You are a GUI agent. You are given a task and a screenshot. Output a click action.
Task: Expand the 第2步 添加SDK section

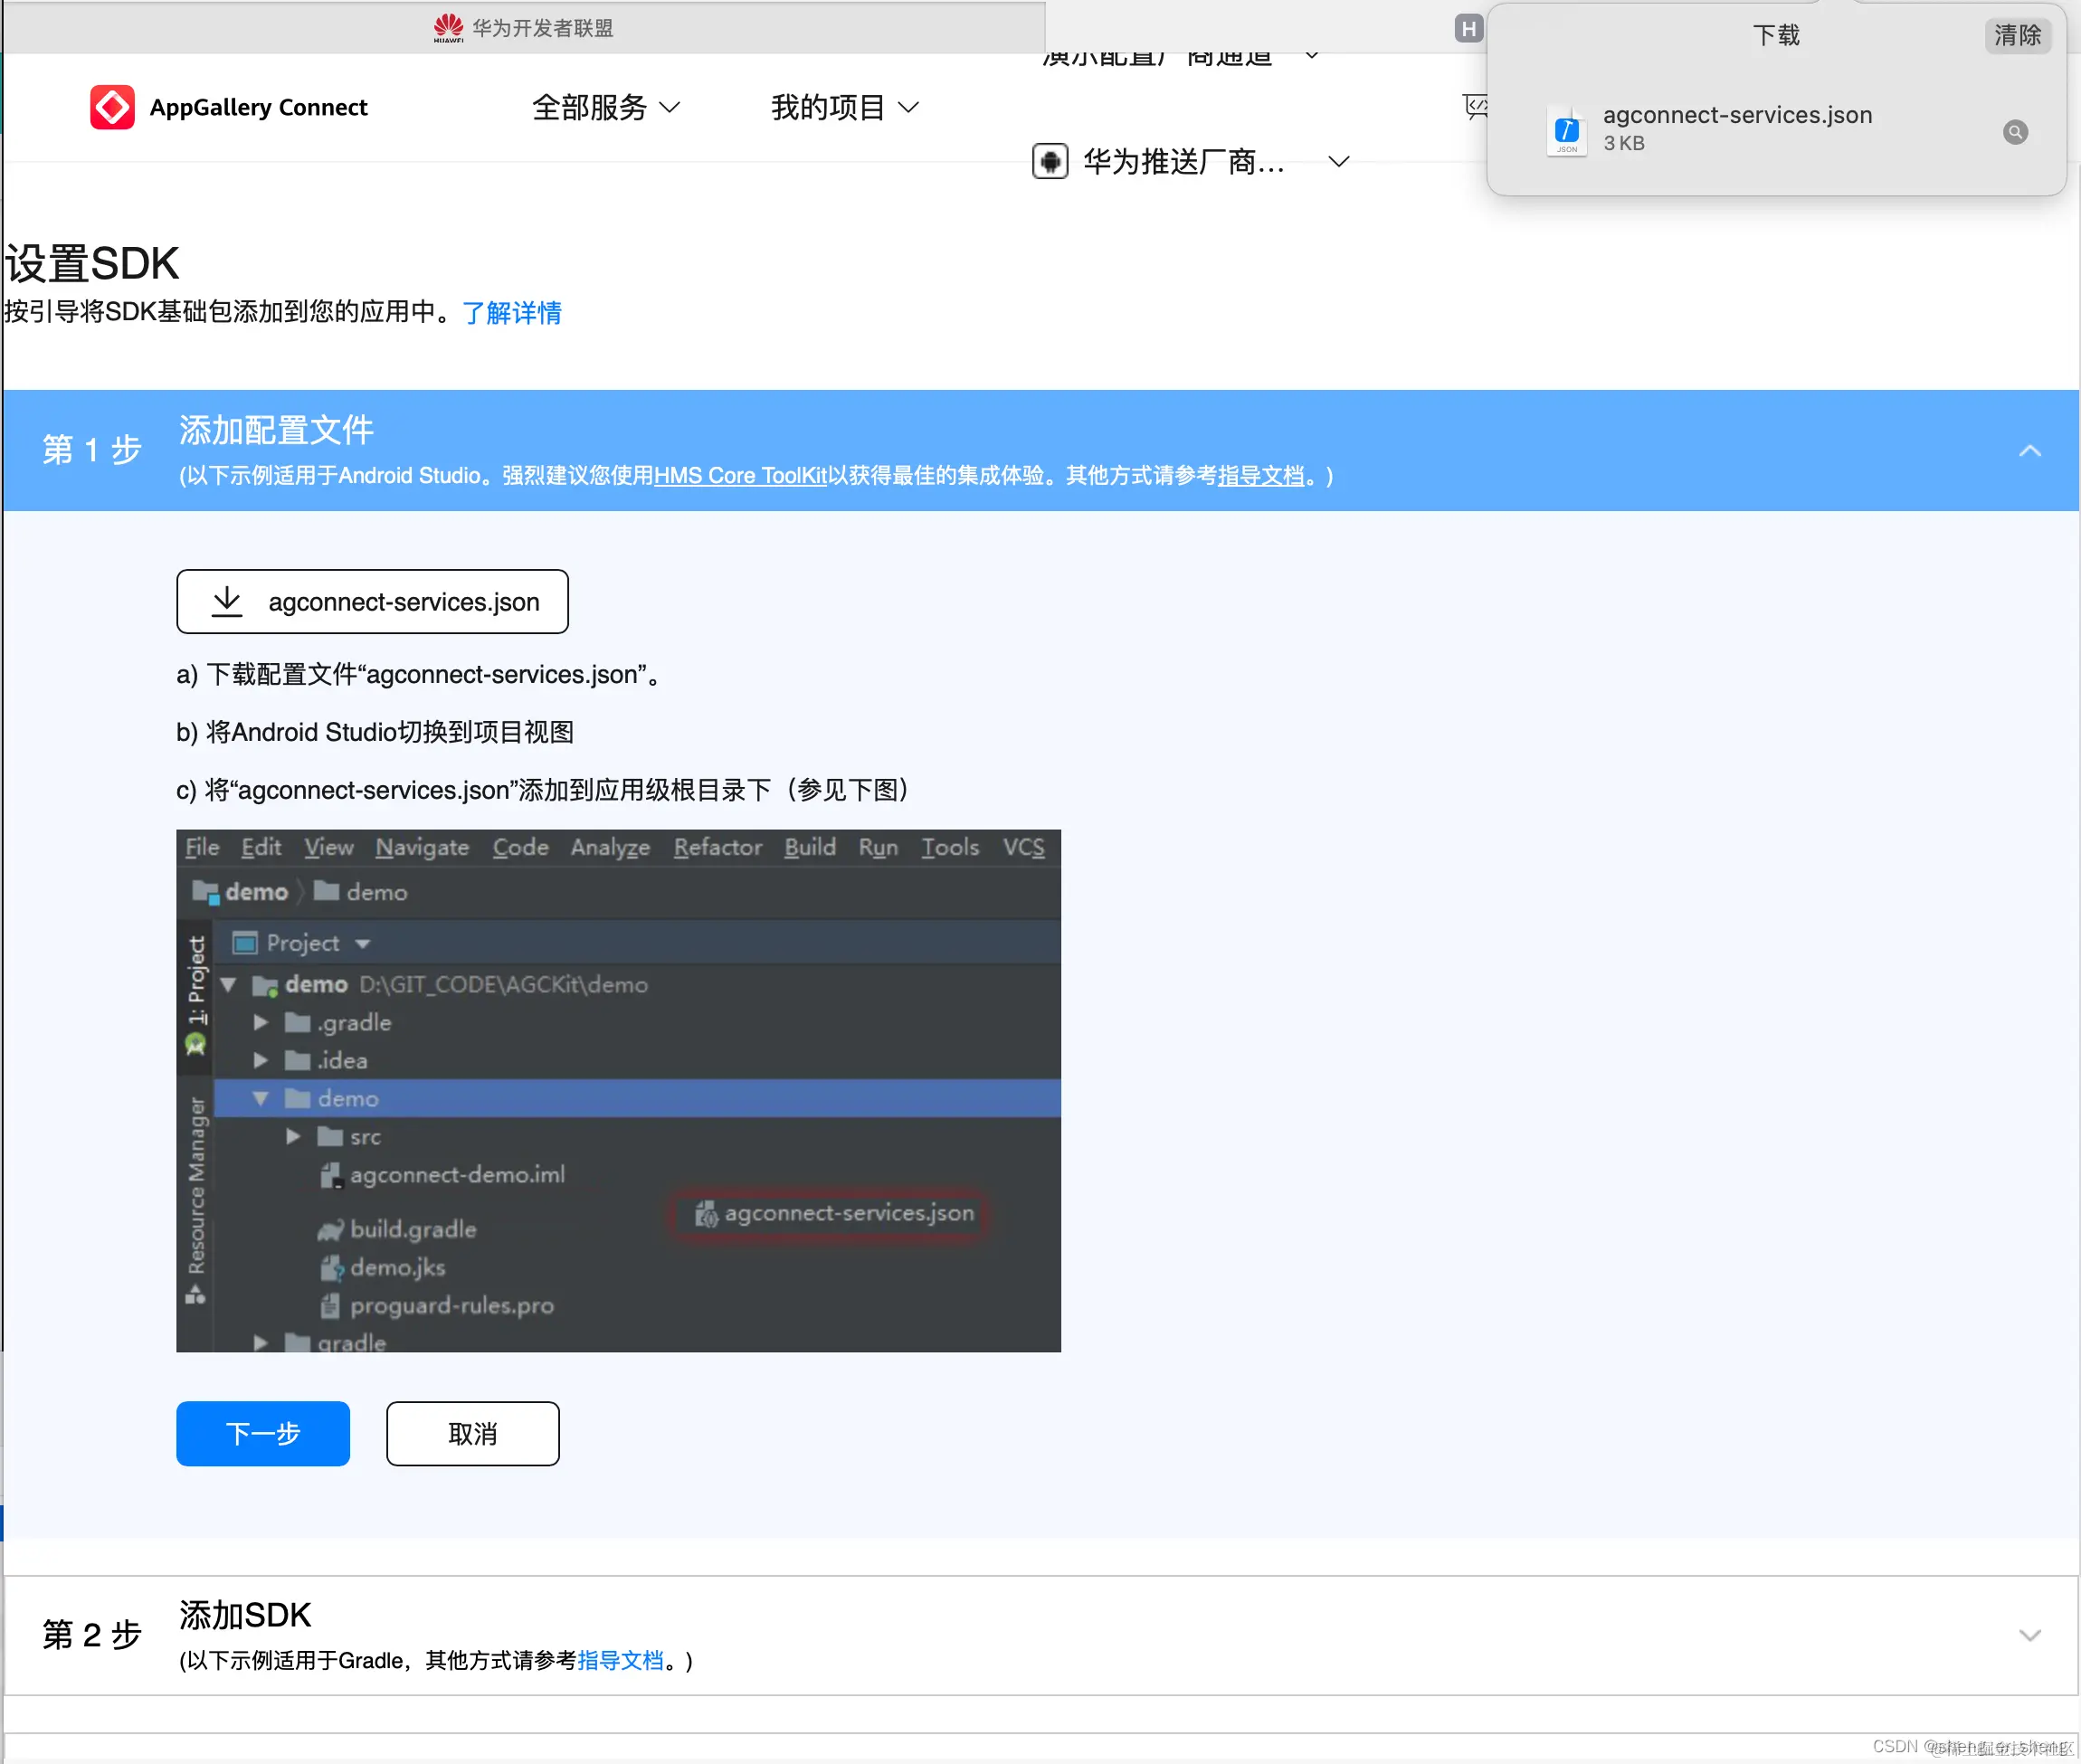point(2031,1635)
